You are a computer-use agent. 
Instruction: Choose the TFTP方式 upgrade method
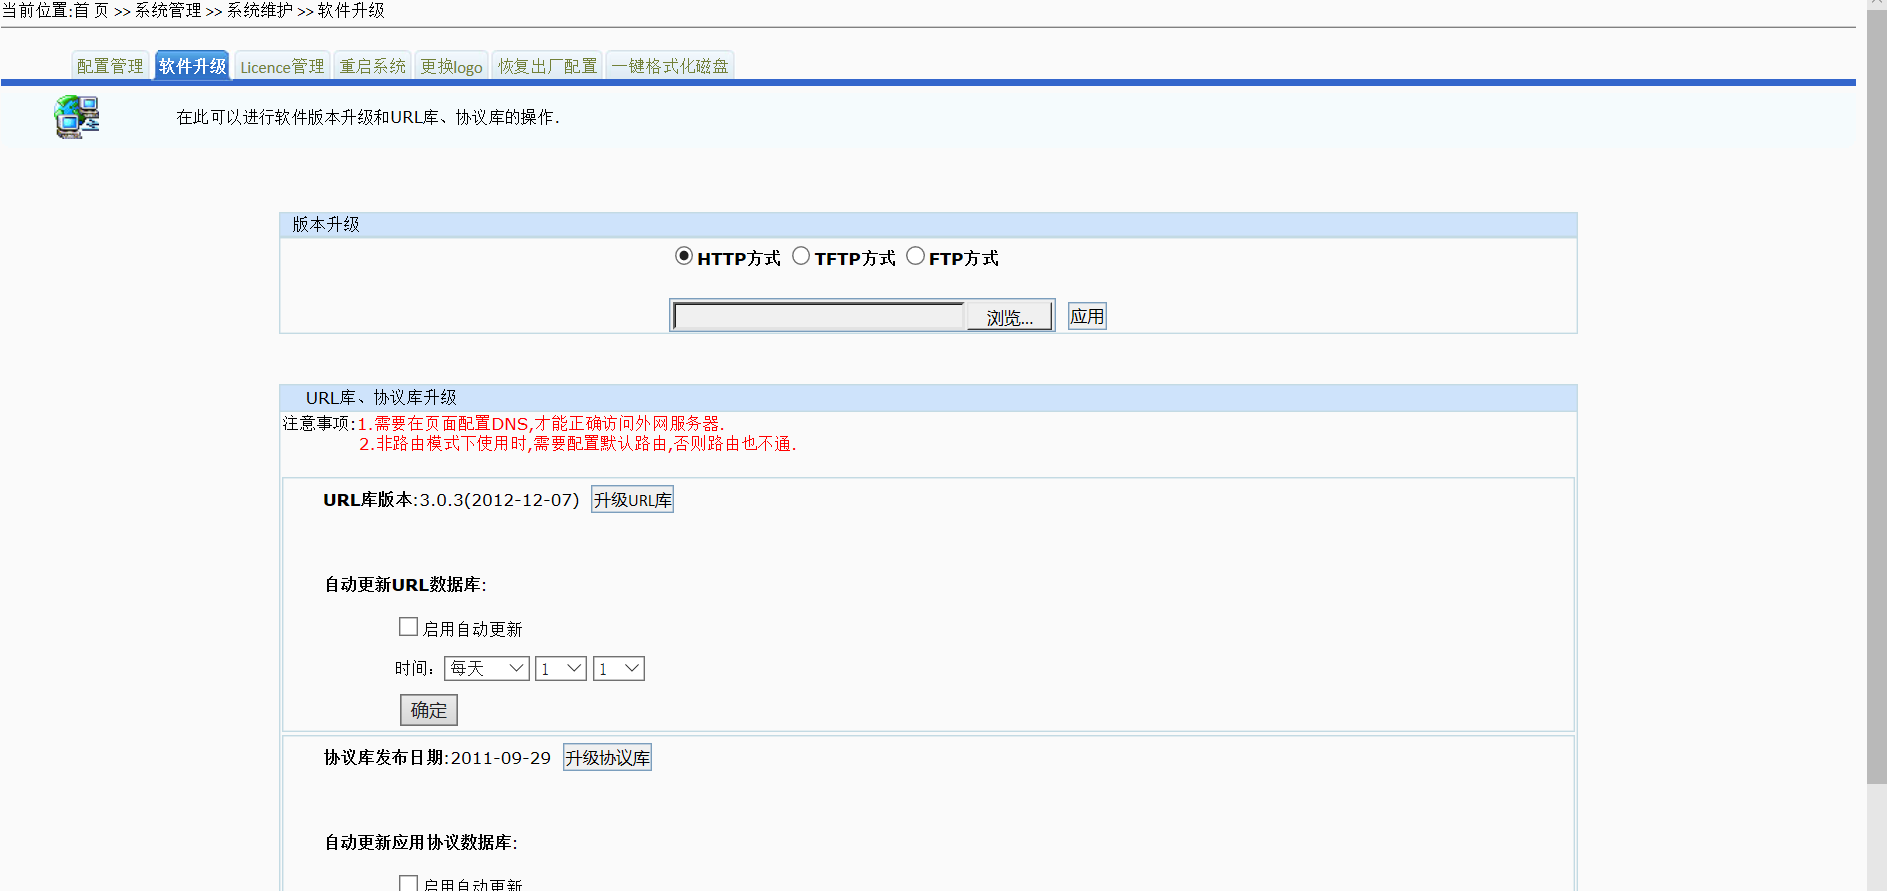pos(801,256)
